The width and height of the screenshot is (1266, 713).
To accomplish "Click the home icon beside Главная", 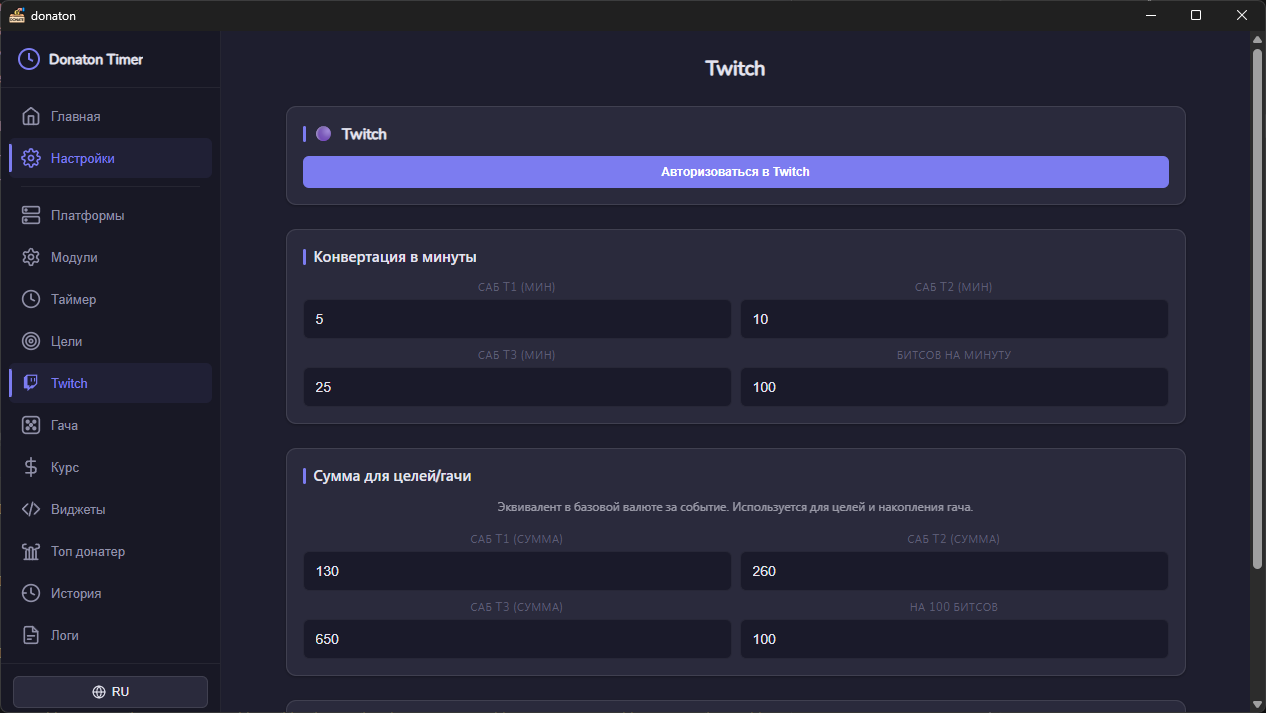I will tap(31, 116).
